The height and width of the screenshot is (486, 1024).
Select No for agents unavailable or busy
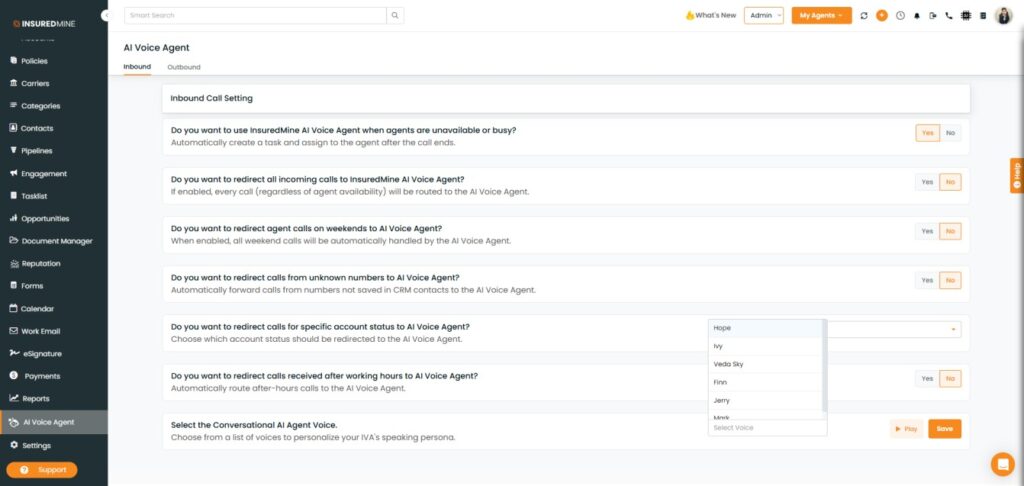tap(950, 133)
